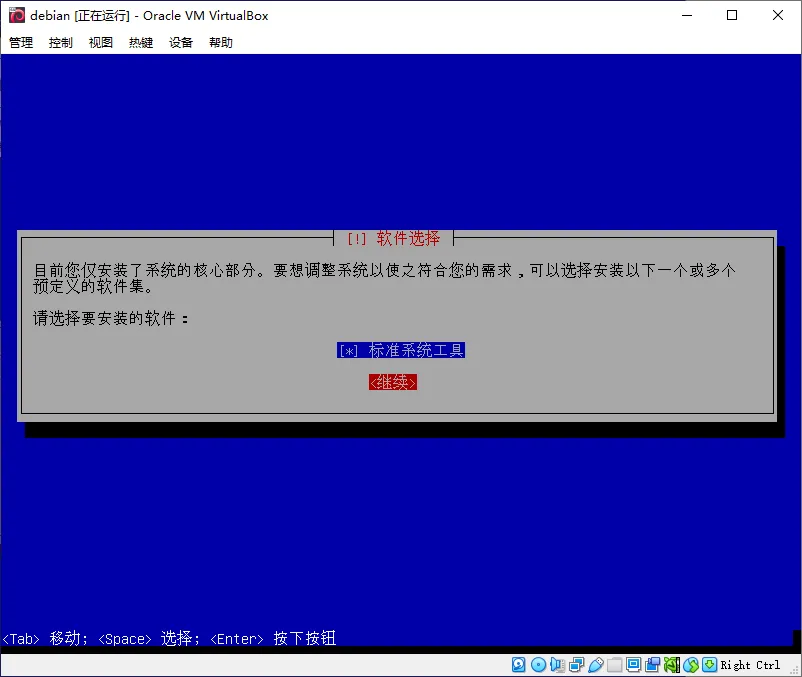
Task: Click the Right Ctrl host key label
Action: (750, 665)
